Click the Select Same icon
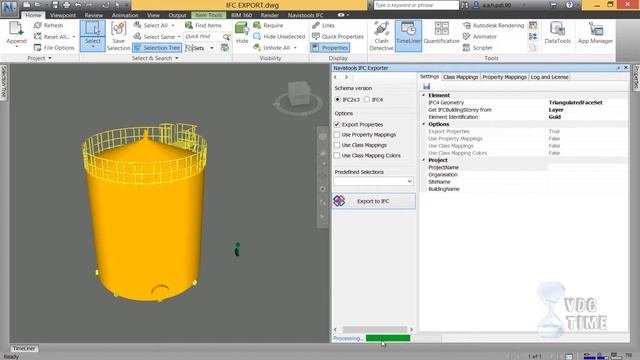This screenshot has height=360, width=640. click(x=137, y=36)
